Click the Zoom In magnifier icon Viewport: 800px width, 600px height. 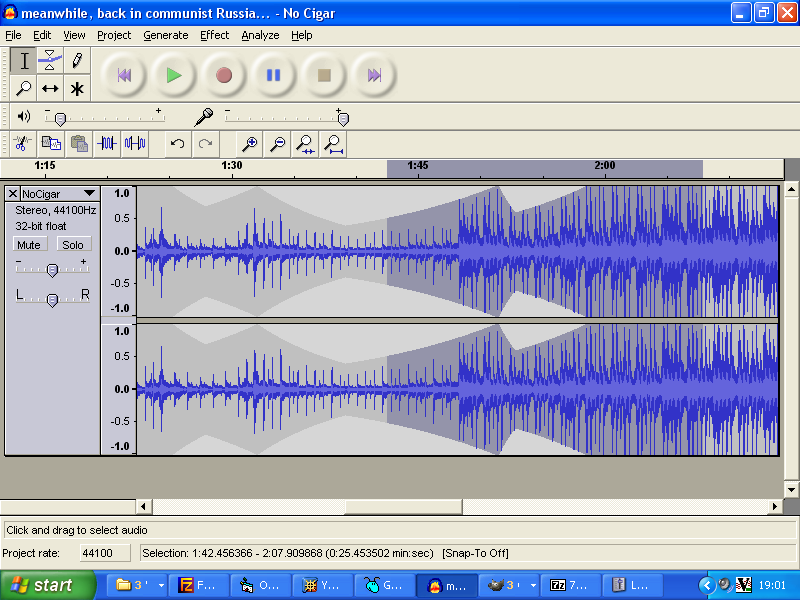pos(250,144)
